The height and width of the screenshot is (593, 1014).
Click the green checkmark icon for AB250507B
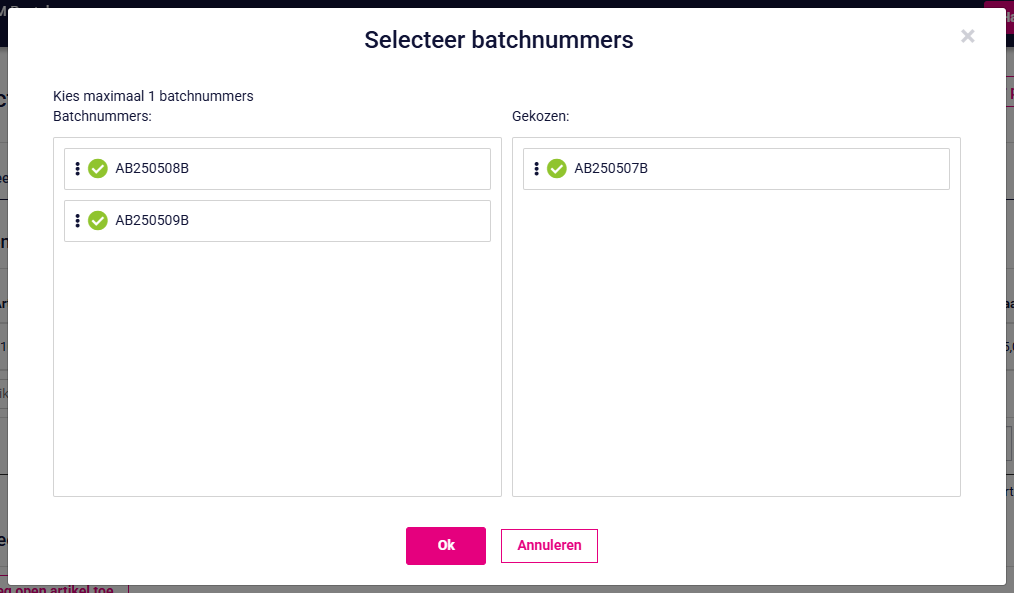point(557,169)
